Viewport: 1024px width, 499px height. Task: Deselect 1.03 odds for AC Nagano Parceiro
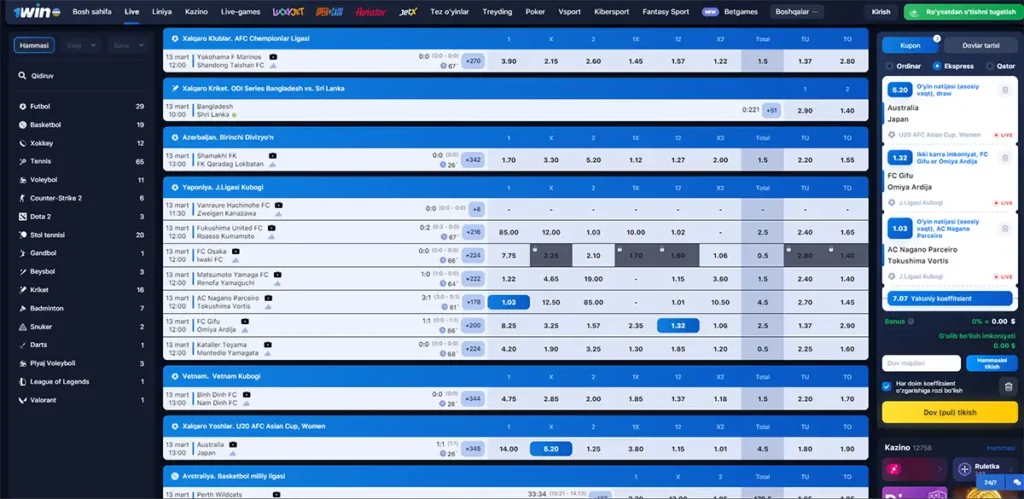tap(508, 302)
